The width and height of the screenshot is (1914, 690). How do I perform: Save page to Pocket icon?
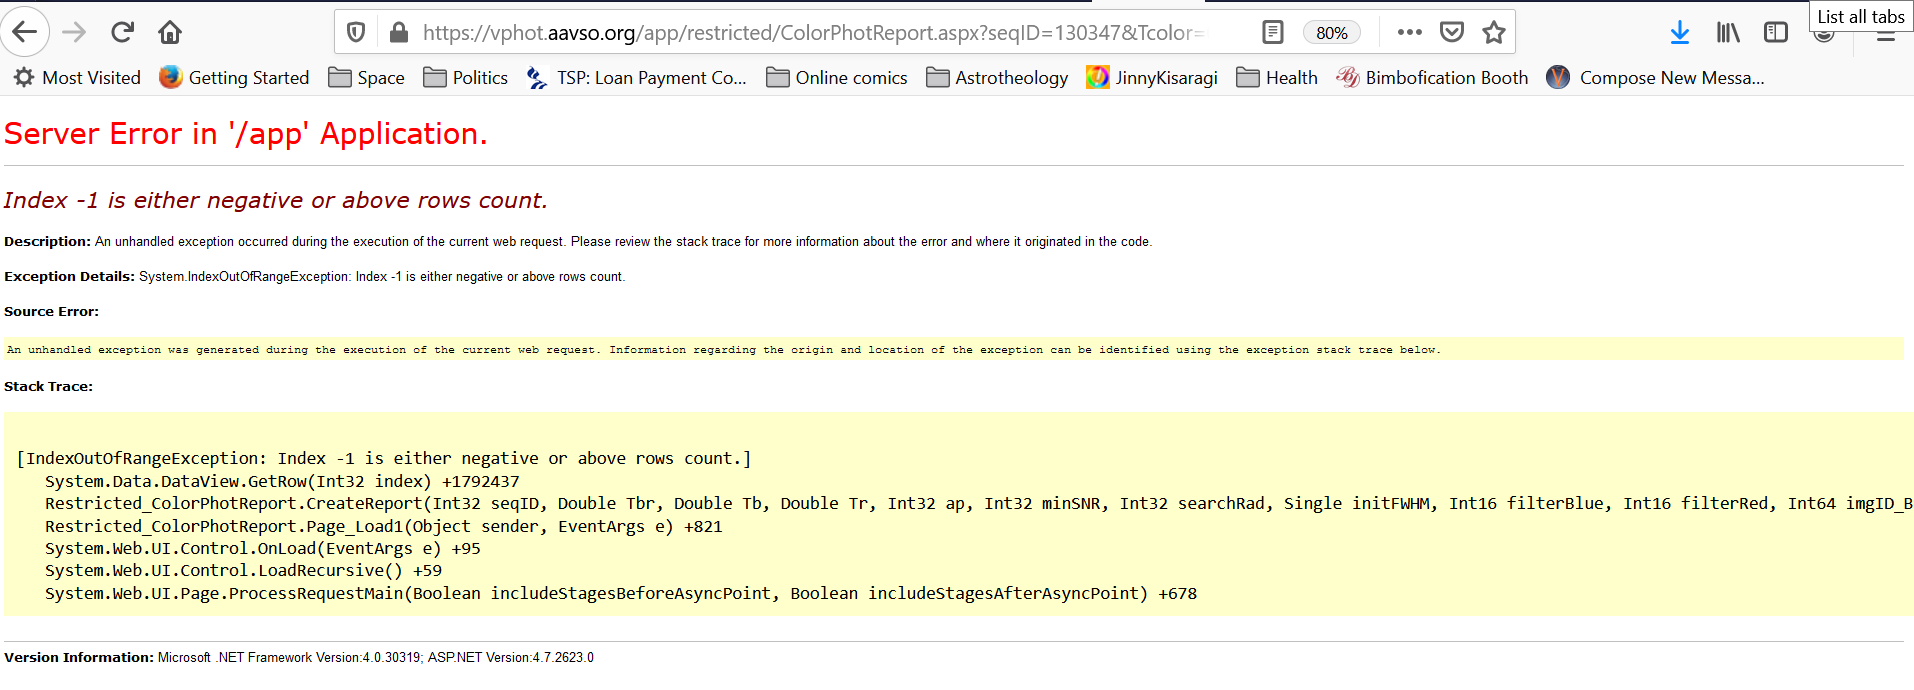tap(1451, 32)
